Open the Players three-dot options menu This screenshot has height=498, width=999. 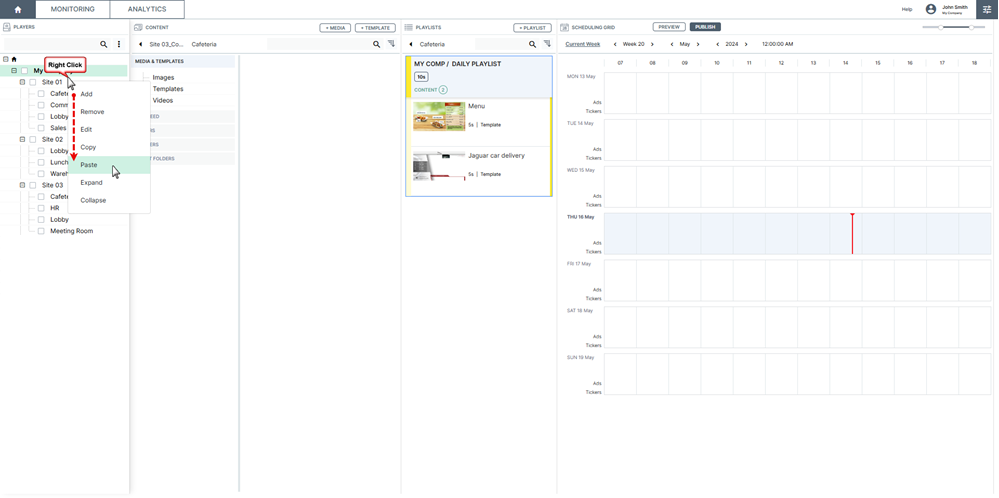coord(119,45)
